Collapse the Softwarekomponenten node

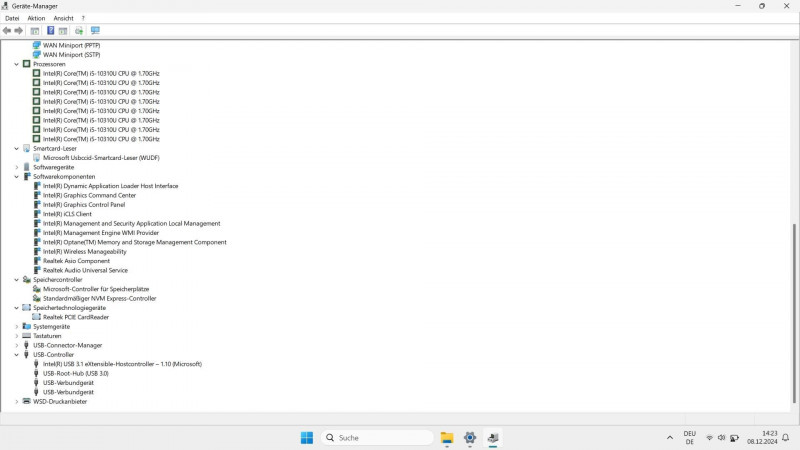pyautogui.click(x=16, y=177)
